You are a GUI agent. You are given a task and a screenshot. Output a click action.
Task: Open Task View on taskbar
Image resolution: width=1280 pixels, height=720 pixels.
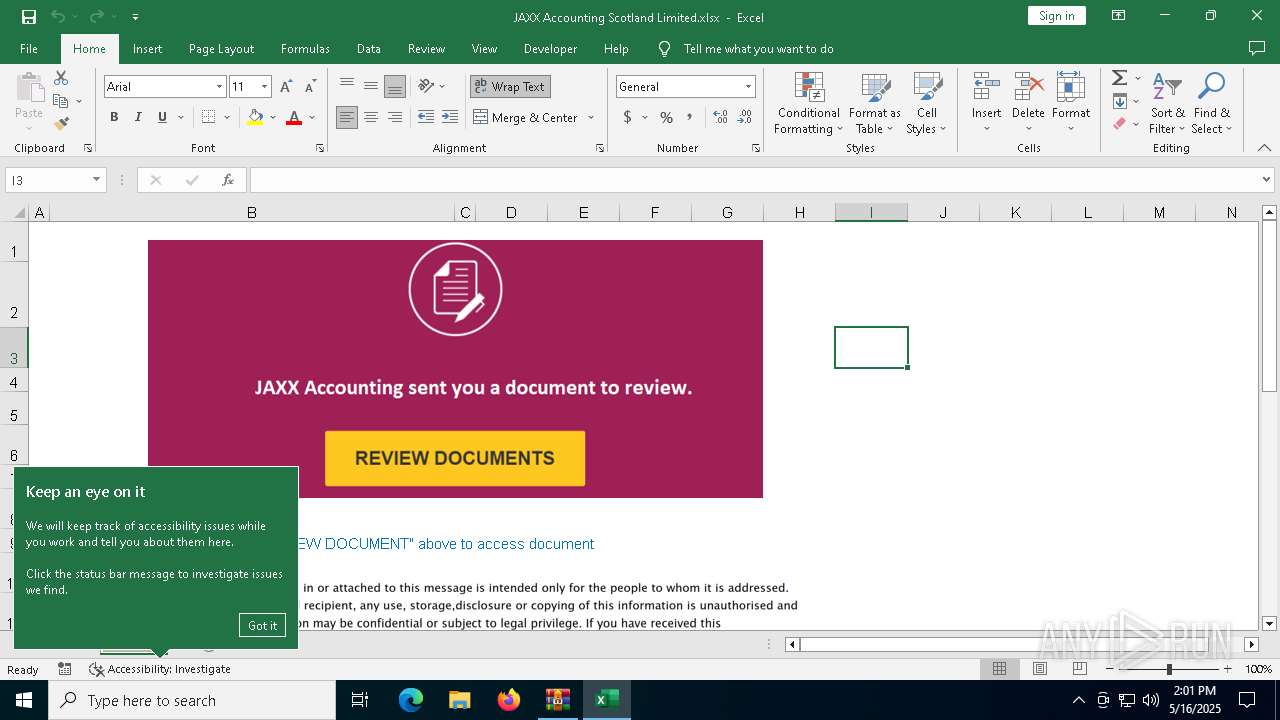click(x=360, y=700)
